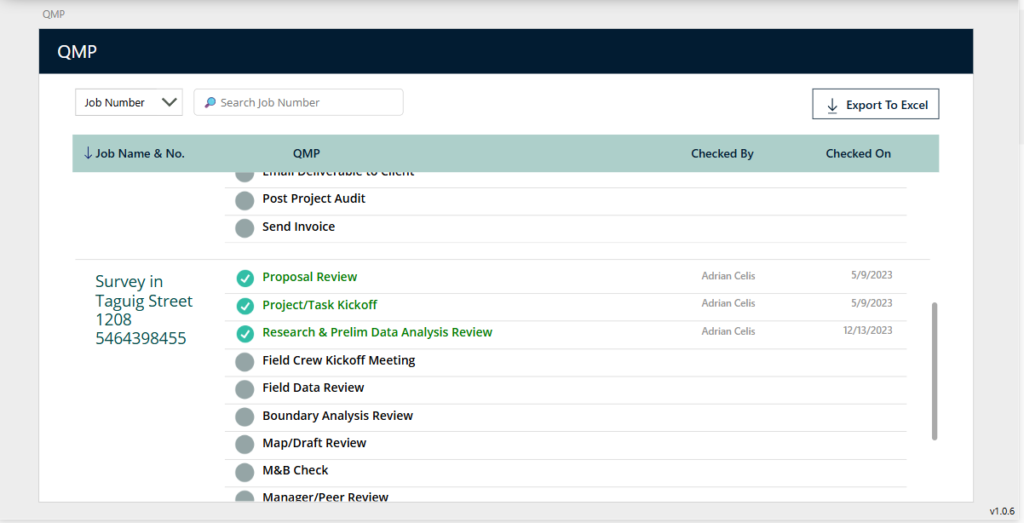Mark Field Crew Kickoff Meeting as checked

point(245,362)
